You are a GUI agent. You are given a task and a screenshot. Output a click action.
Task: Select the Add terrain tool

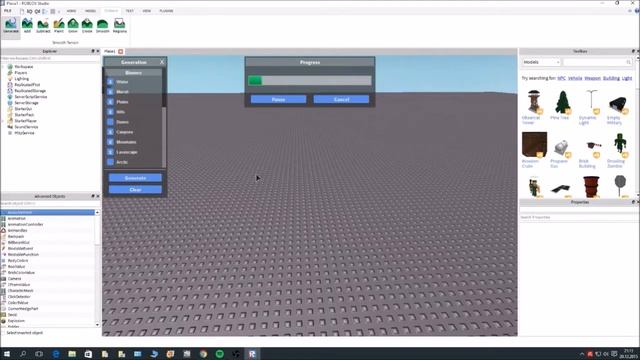[x=27, y=26]
